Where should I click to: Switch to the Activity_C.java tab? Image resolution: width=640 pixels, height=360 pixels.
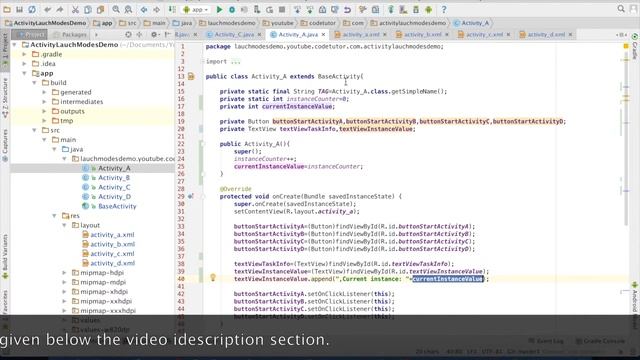point(233,35)
